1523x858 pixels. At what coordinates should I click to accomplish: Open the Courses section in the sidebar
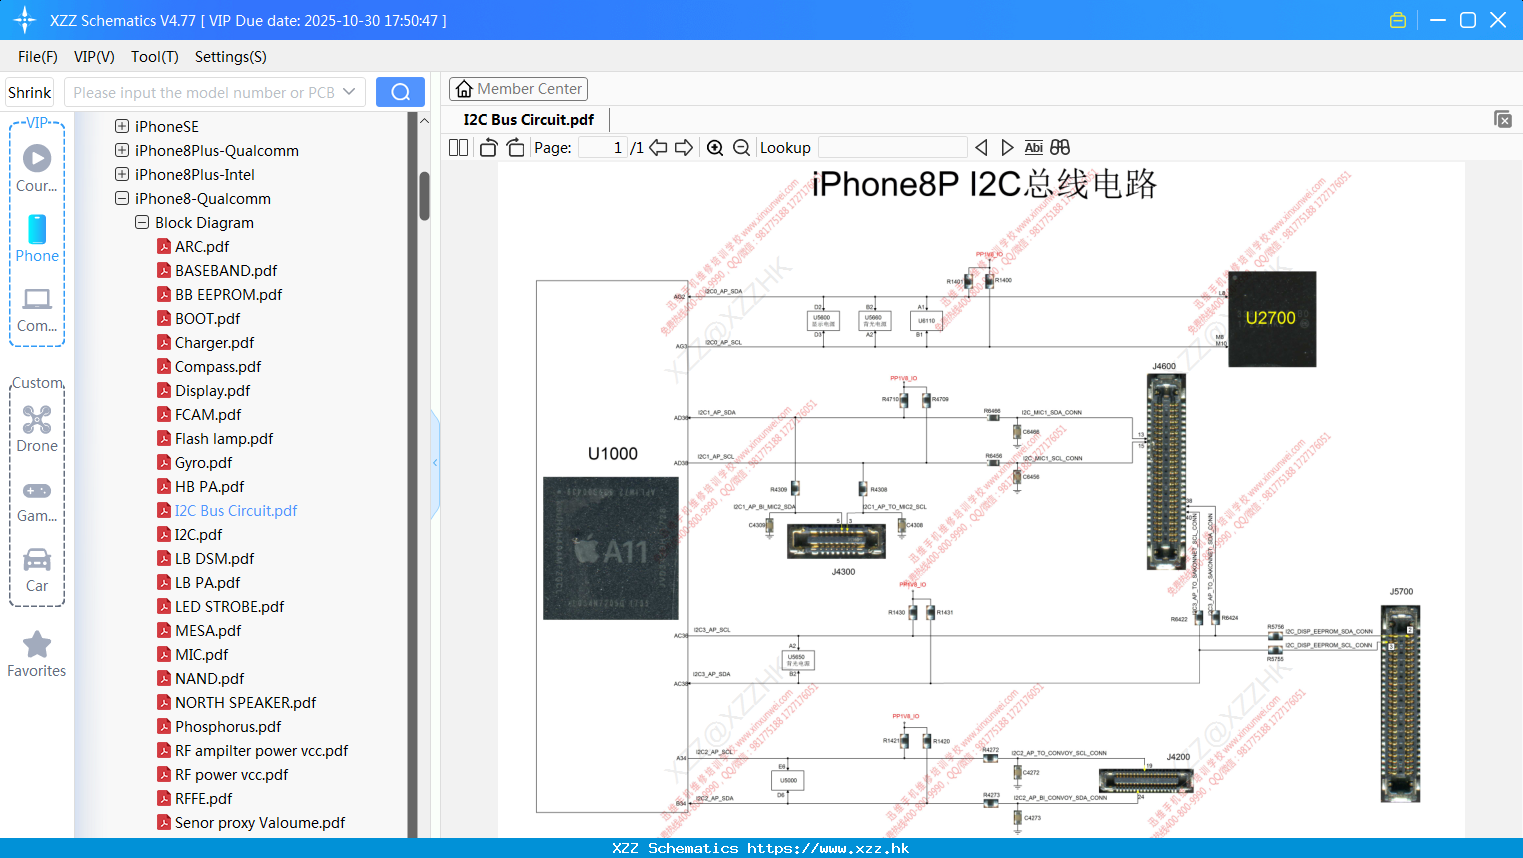(37, 168)
